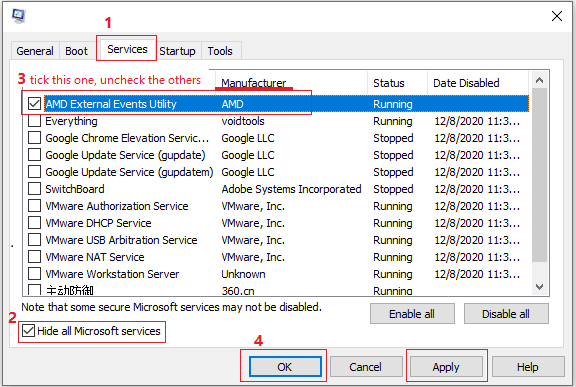Toggle Hide all Microsoft services checkbox
Screen dimensions: 576x387
(28, 331)
